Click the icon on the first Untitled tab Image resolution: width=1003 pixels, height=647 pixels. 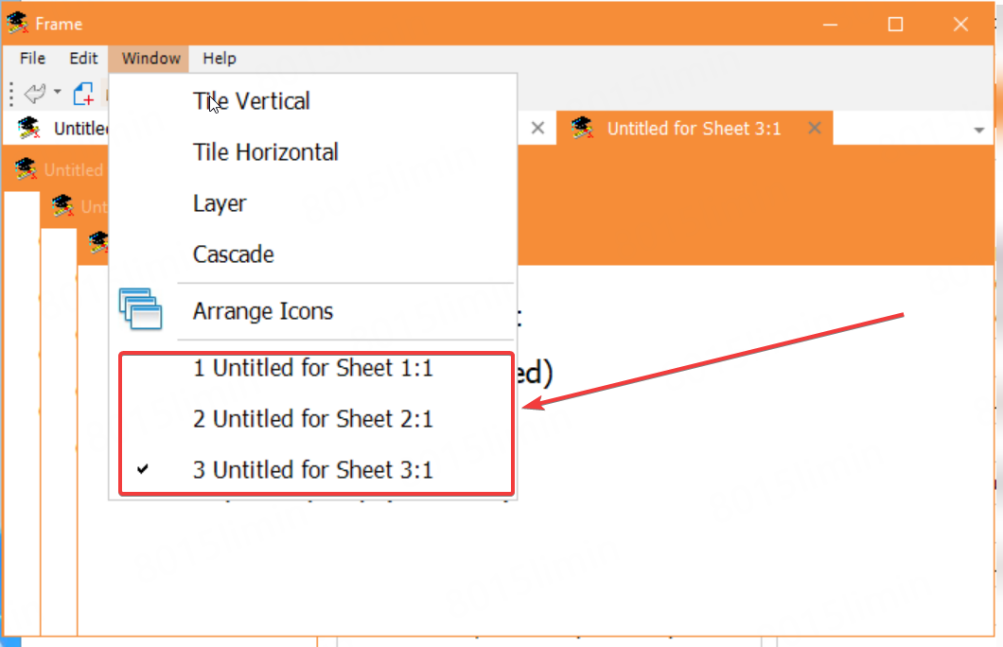pos(29,128)
